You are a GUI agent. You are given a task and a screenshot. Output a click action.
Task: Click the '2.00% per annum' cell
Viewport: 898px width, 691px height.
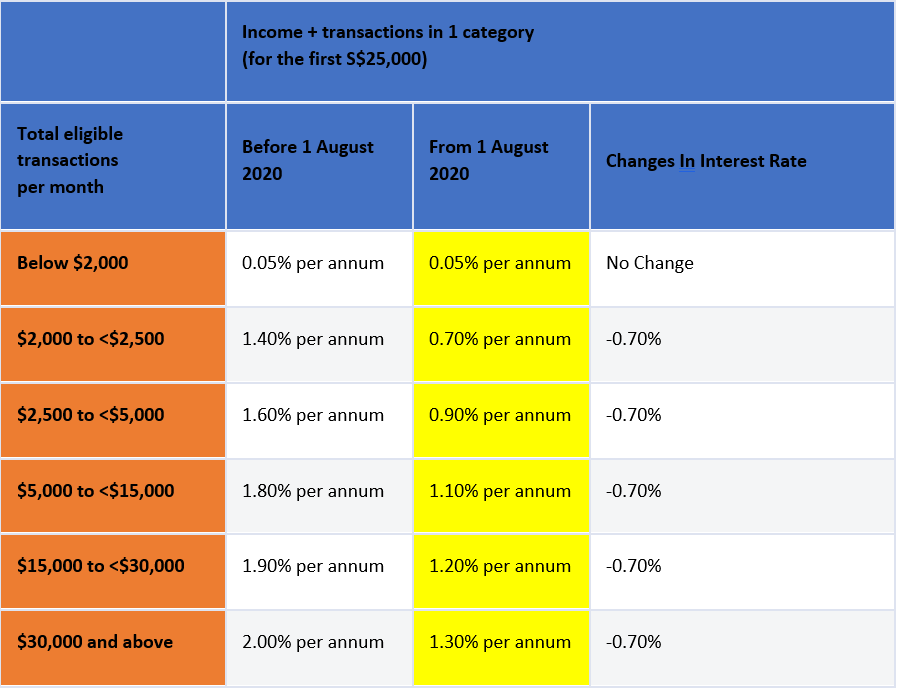[x=313, y=642]
